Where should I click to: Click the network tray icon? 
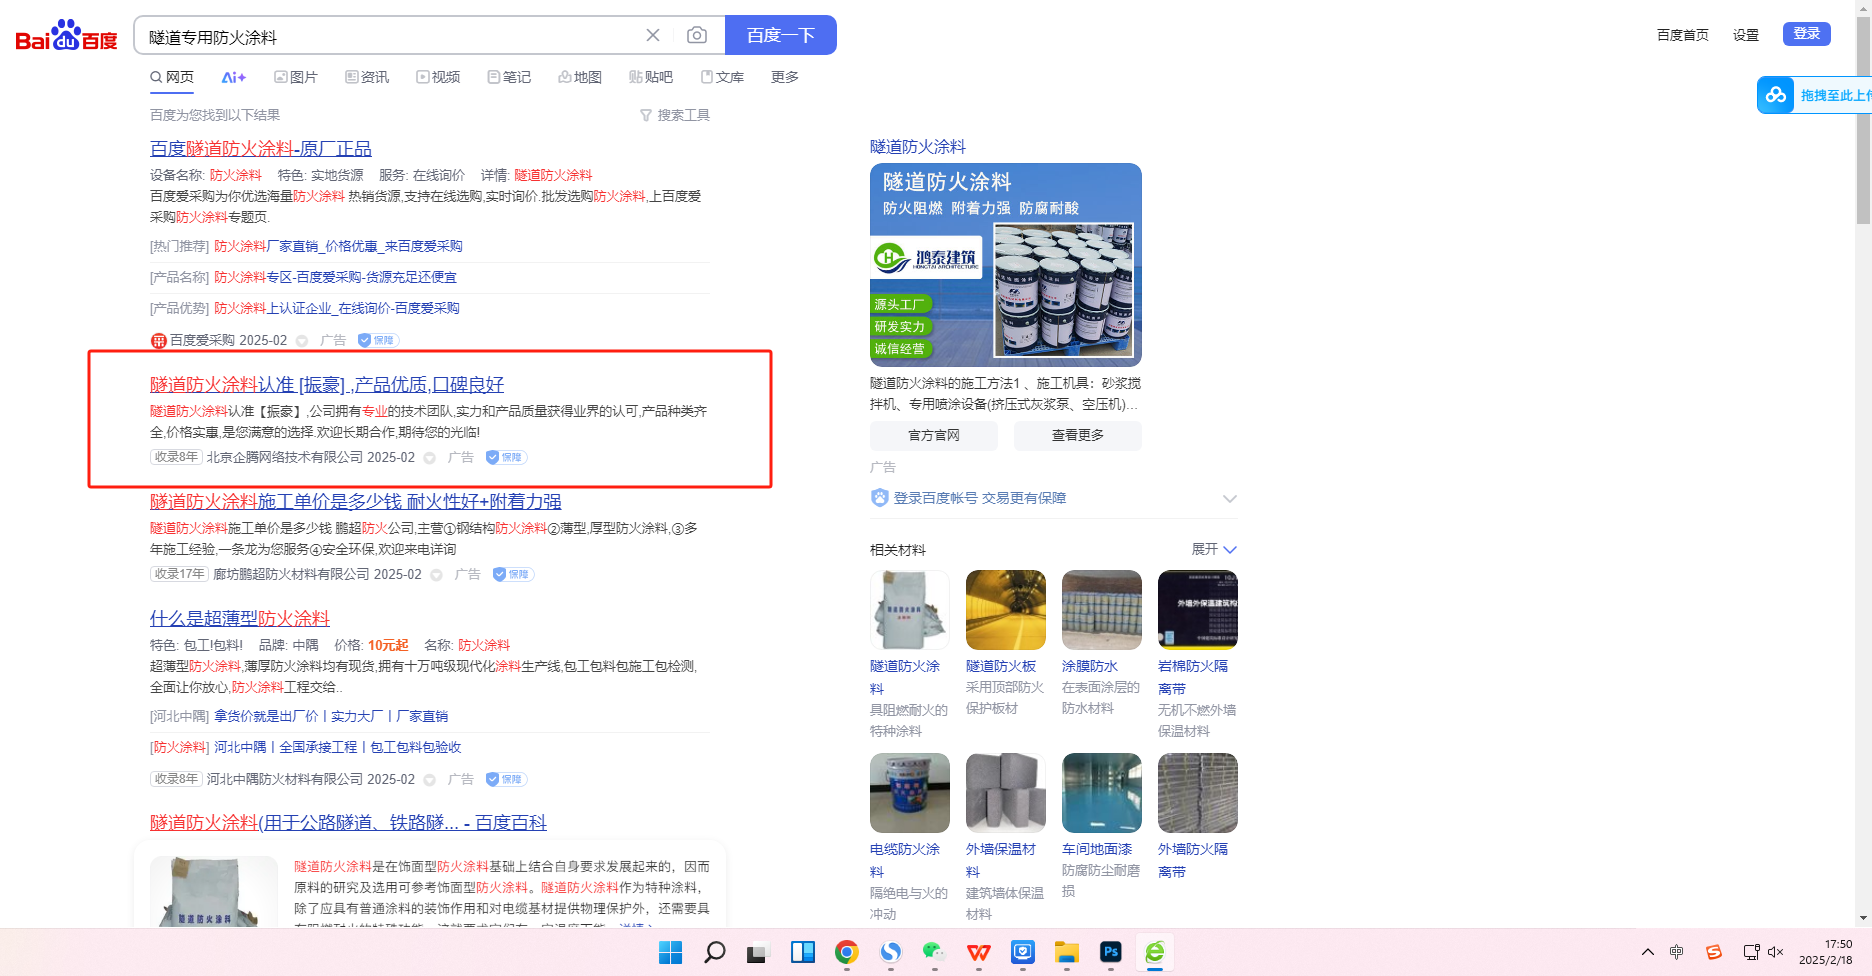[x=1751, y=952]
